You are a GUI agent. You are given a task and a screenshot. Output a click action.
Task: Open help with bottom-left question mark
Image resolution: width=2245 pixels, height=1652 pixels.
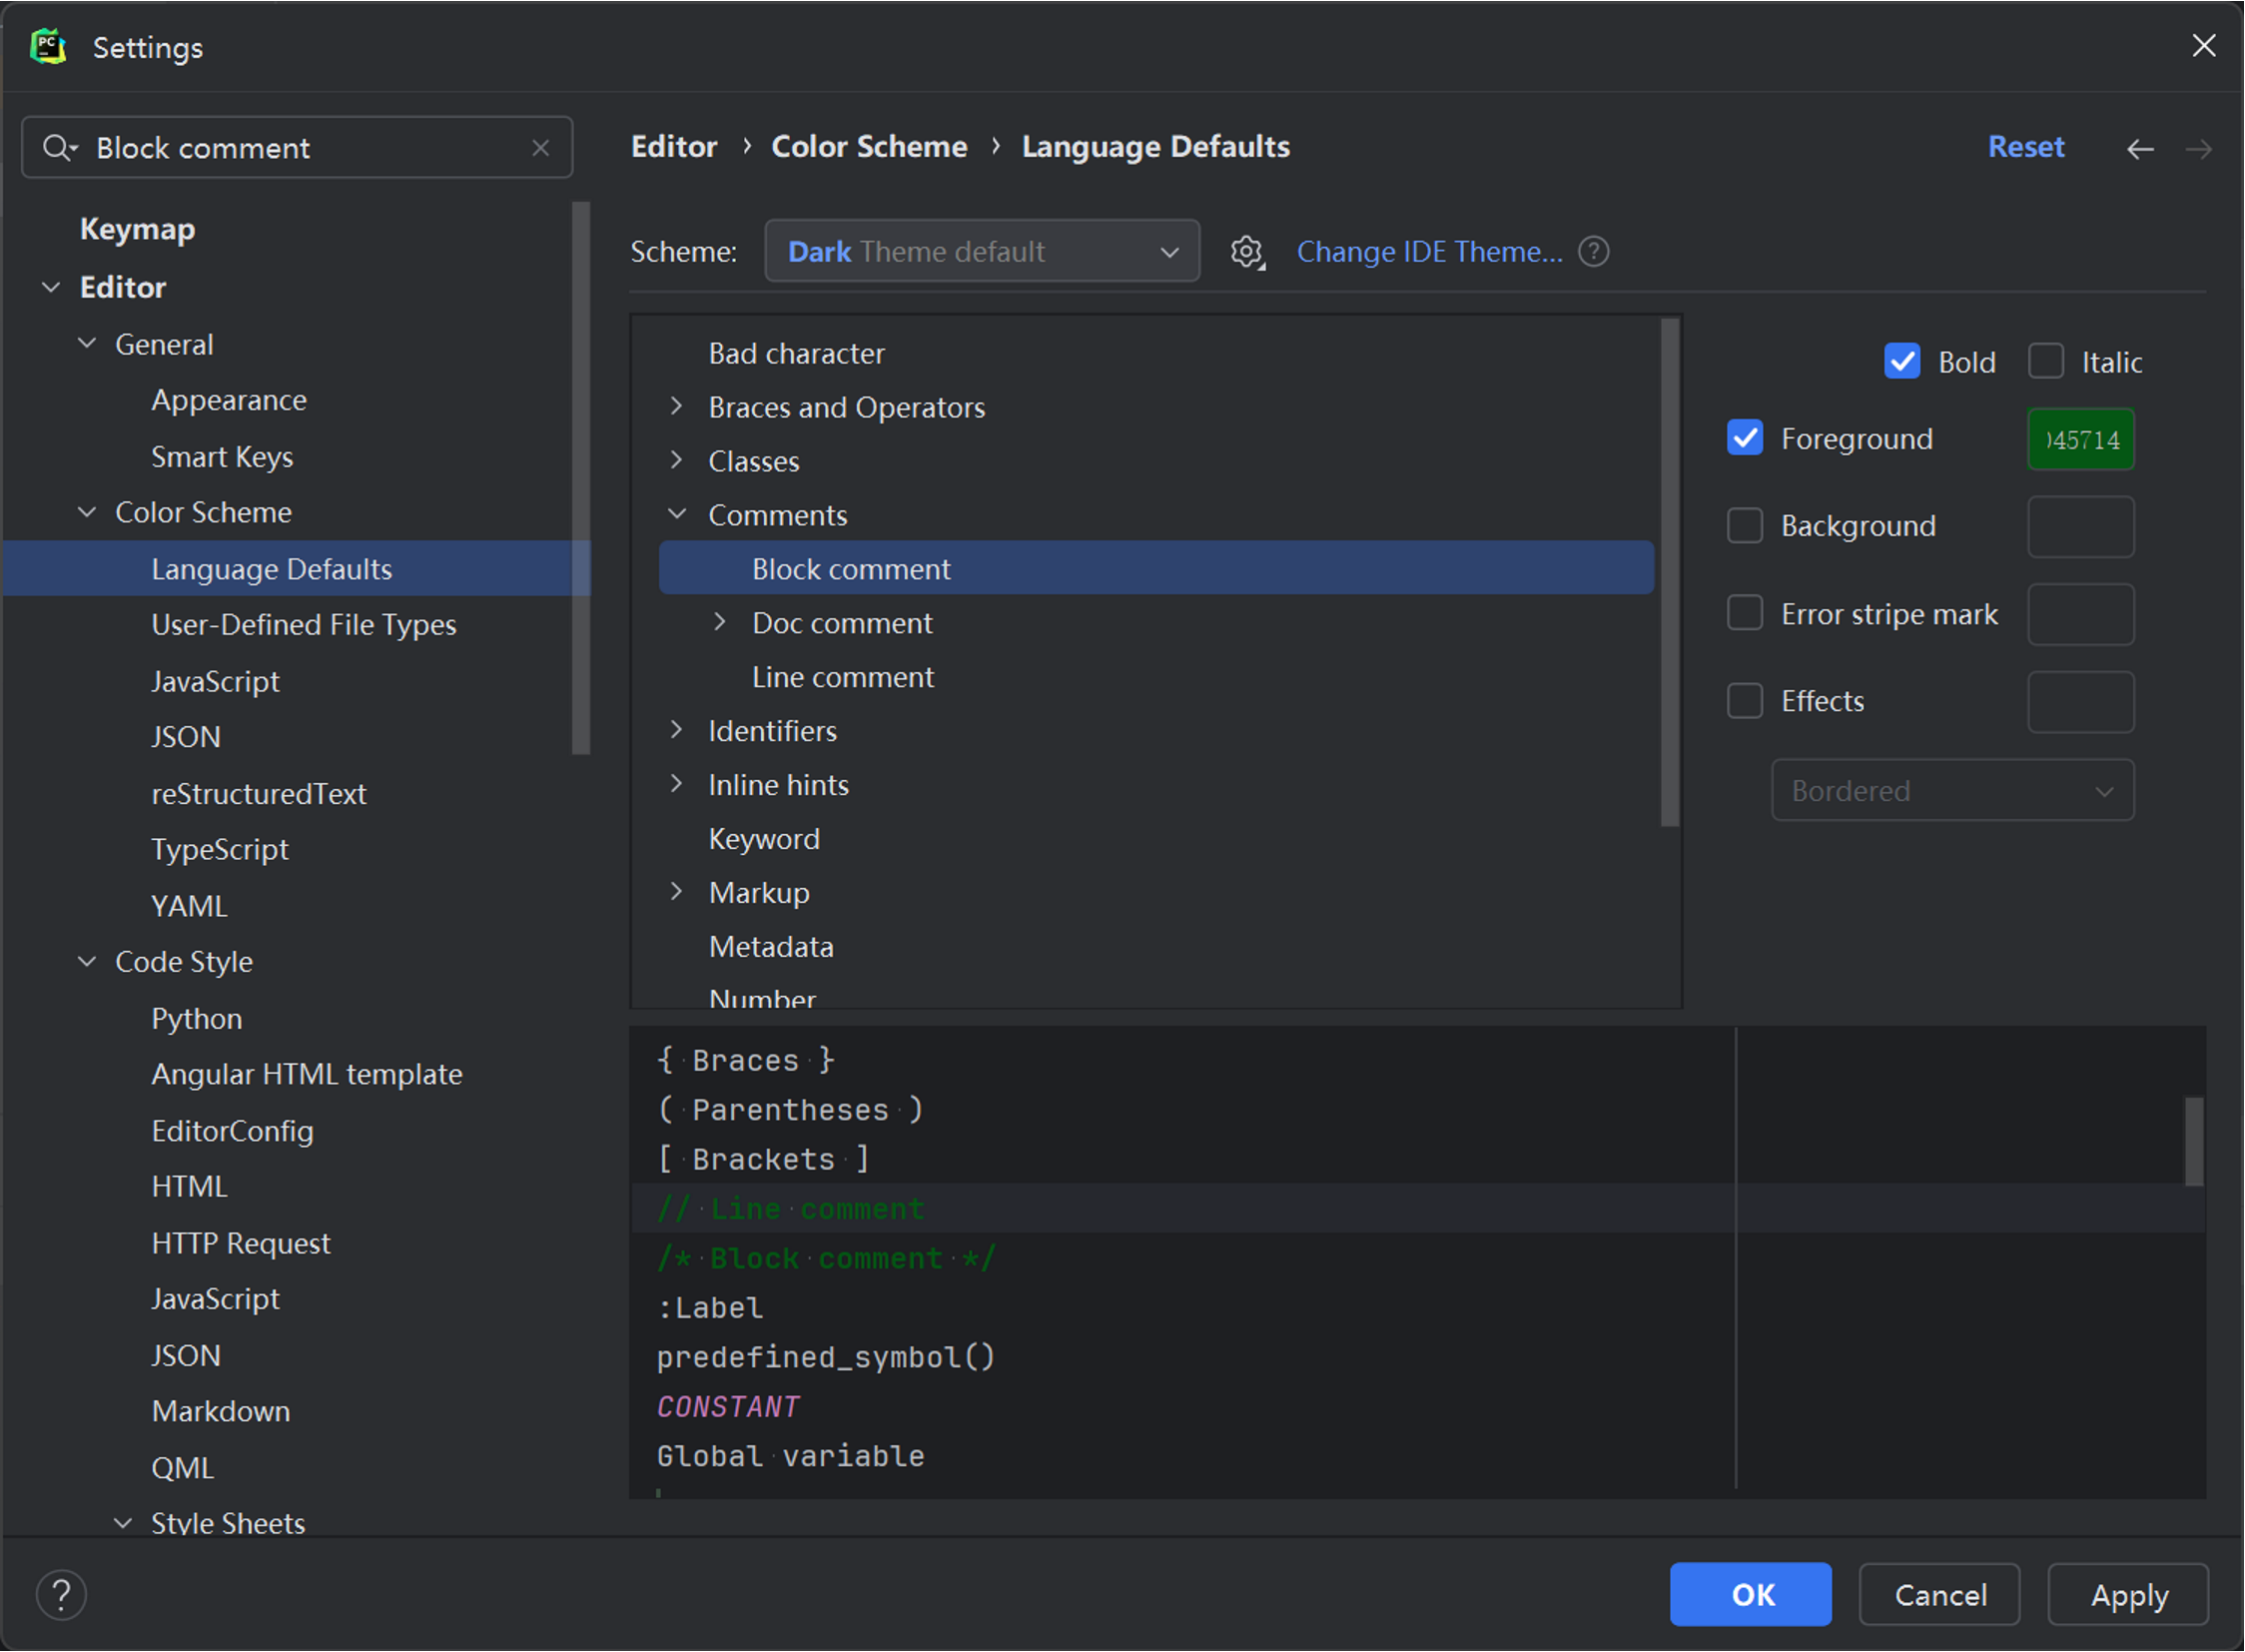[61, 1594]
